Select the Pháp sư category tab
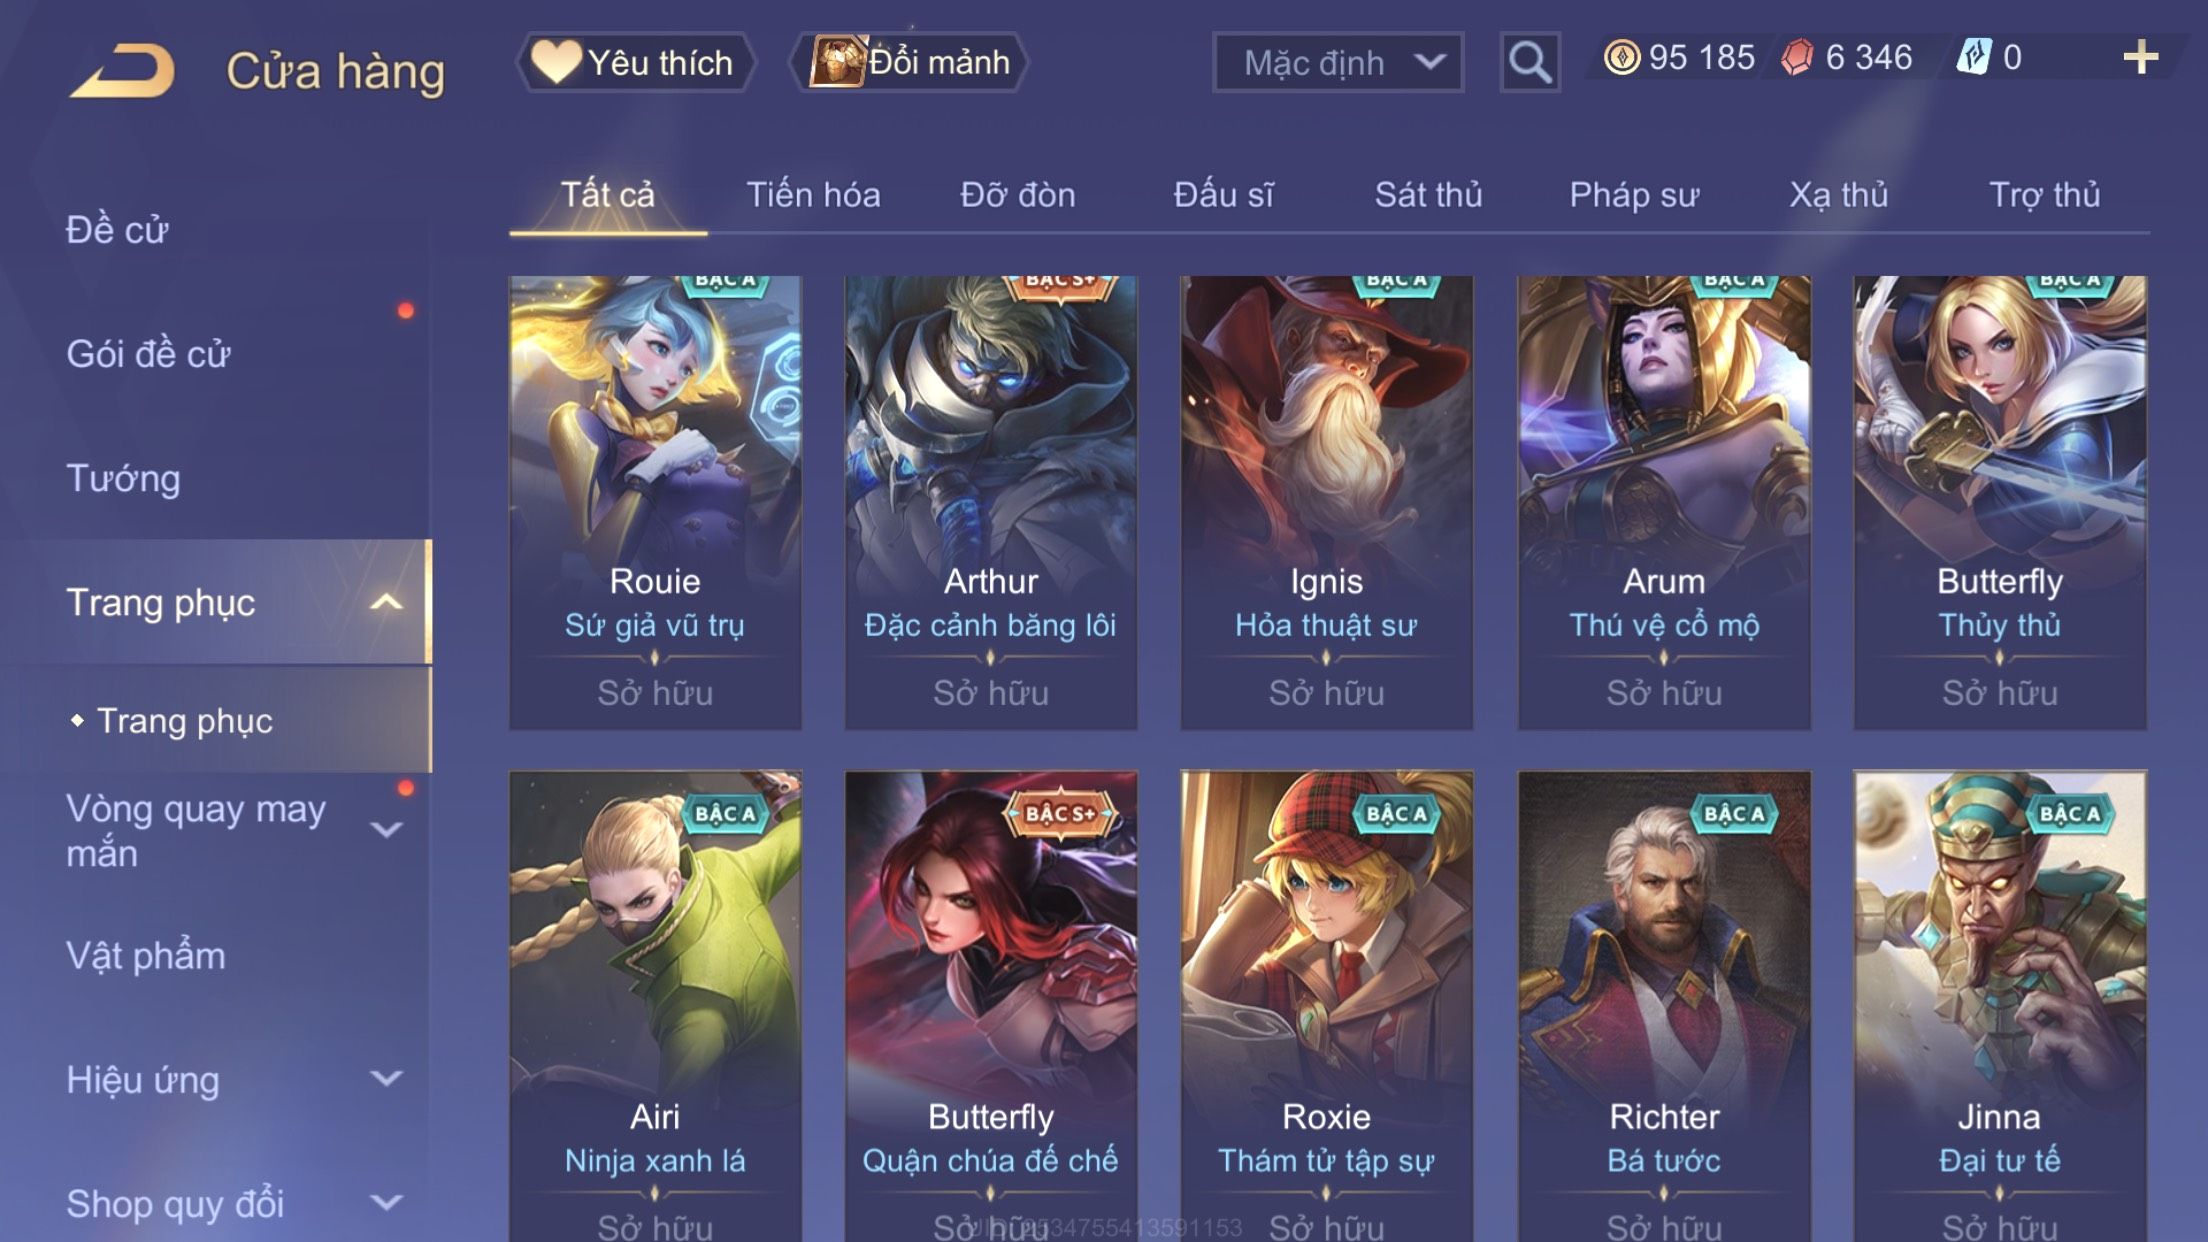 tap(1634, 194)
